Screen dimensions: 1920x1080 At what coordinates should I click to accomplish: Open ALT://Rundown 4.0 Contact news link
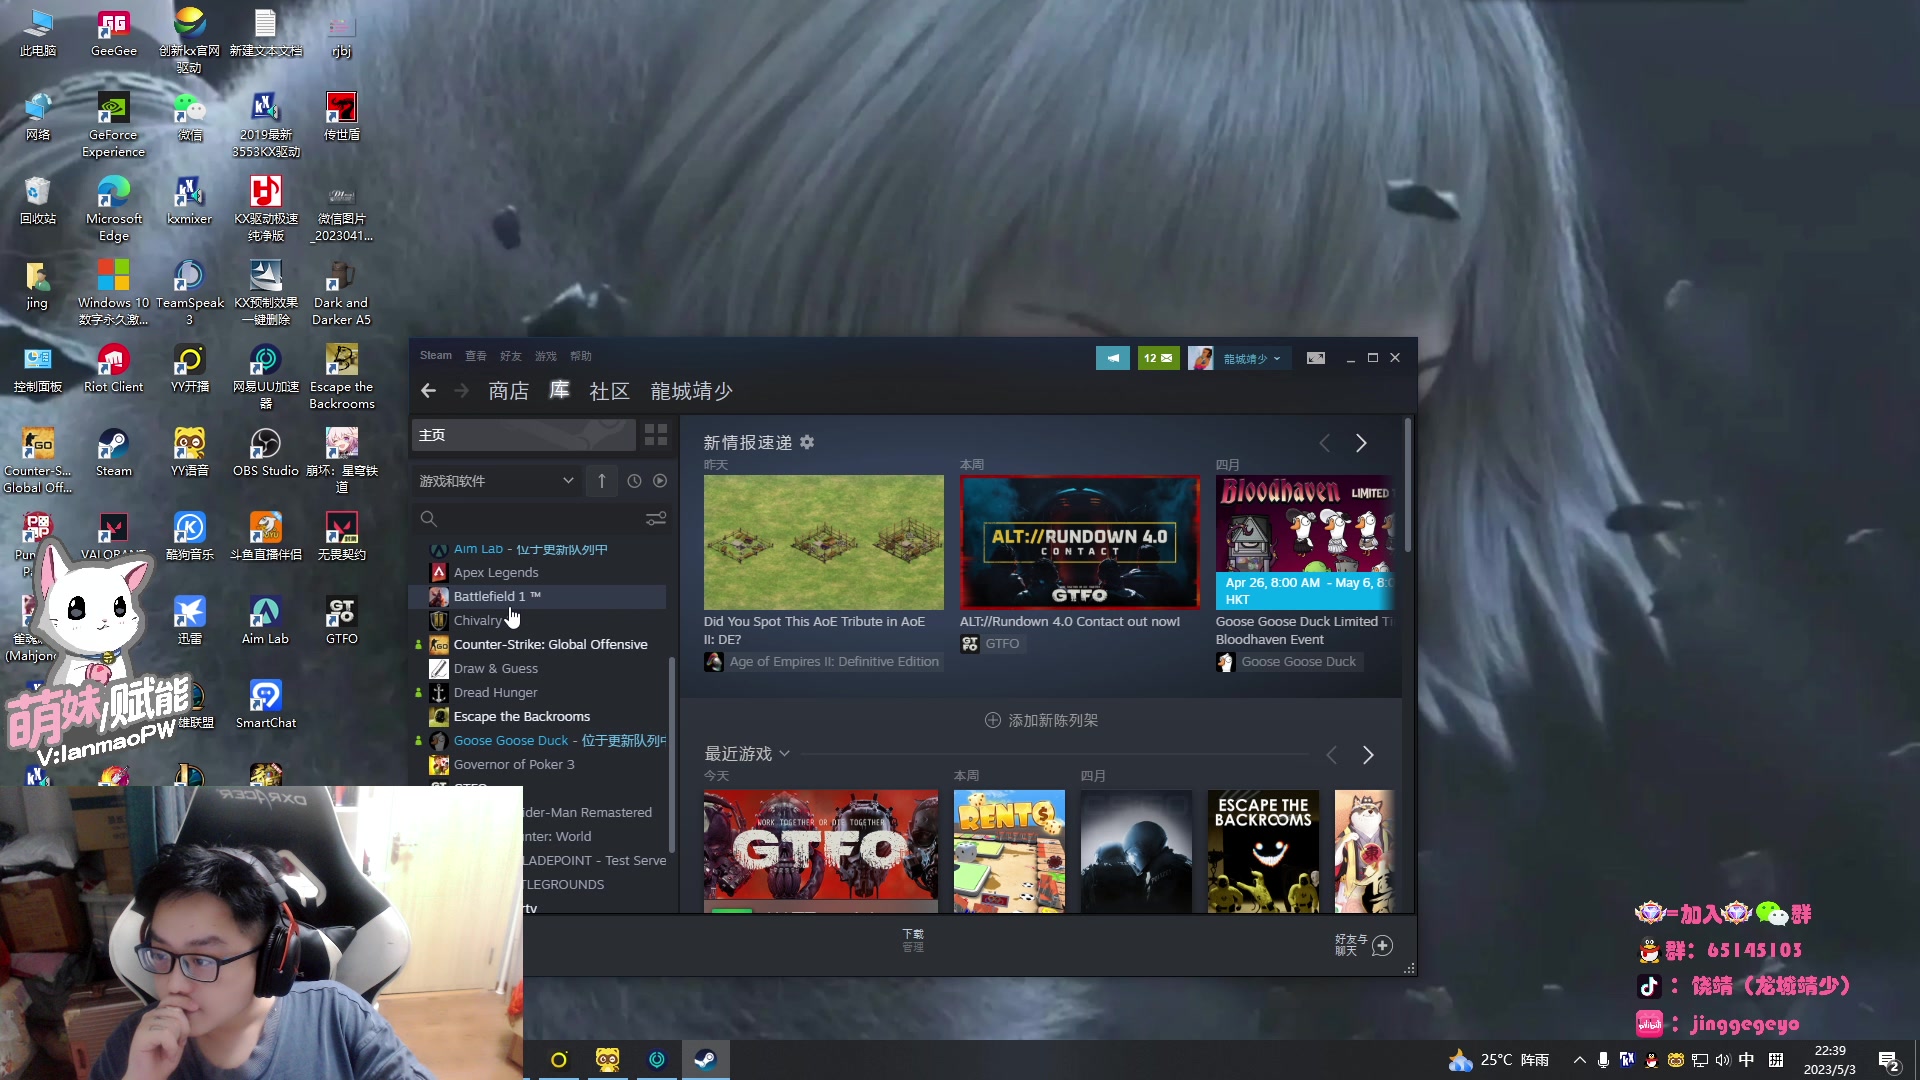(1069, 621)
